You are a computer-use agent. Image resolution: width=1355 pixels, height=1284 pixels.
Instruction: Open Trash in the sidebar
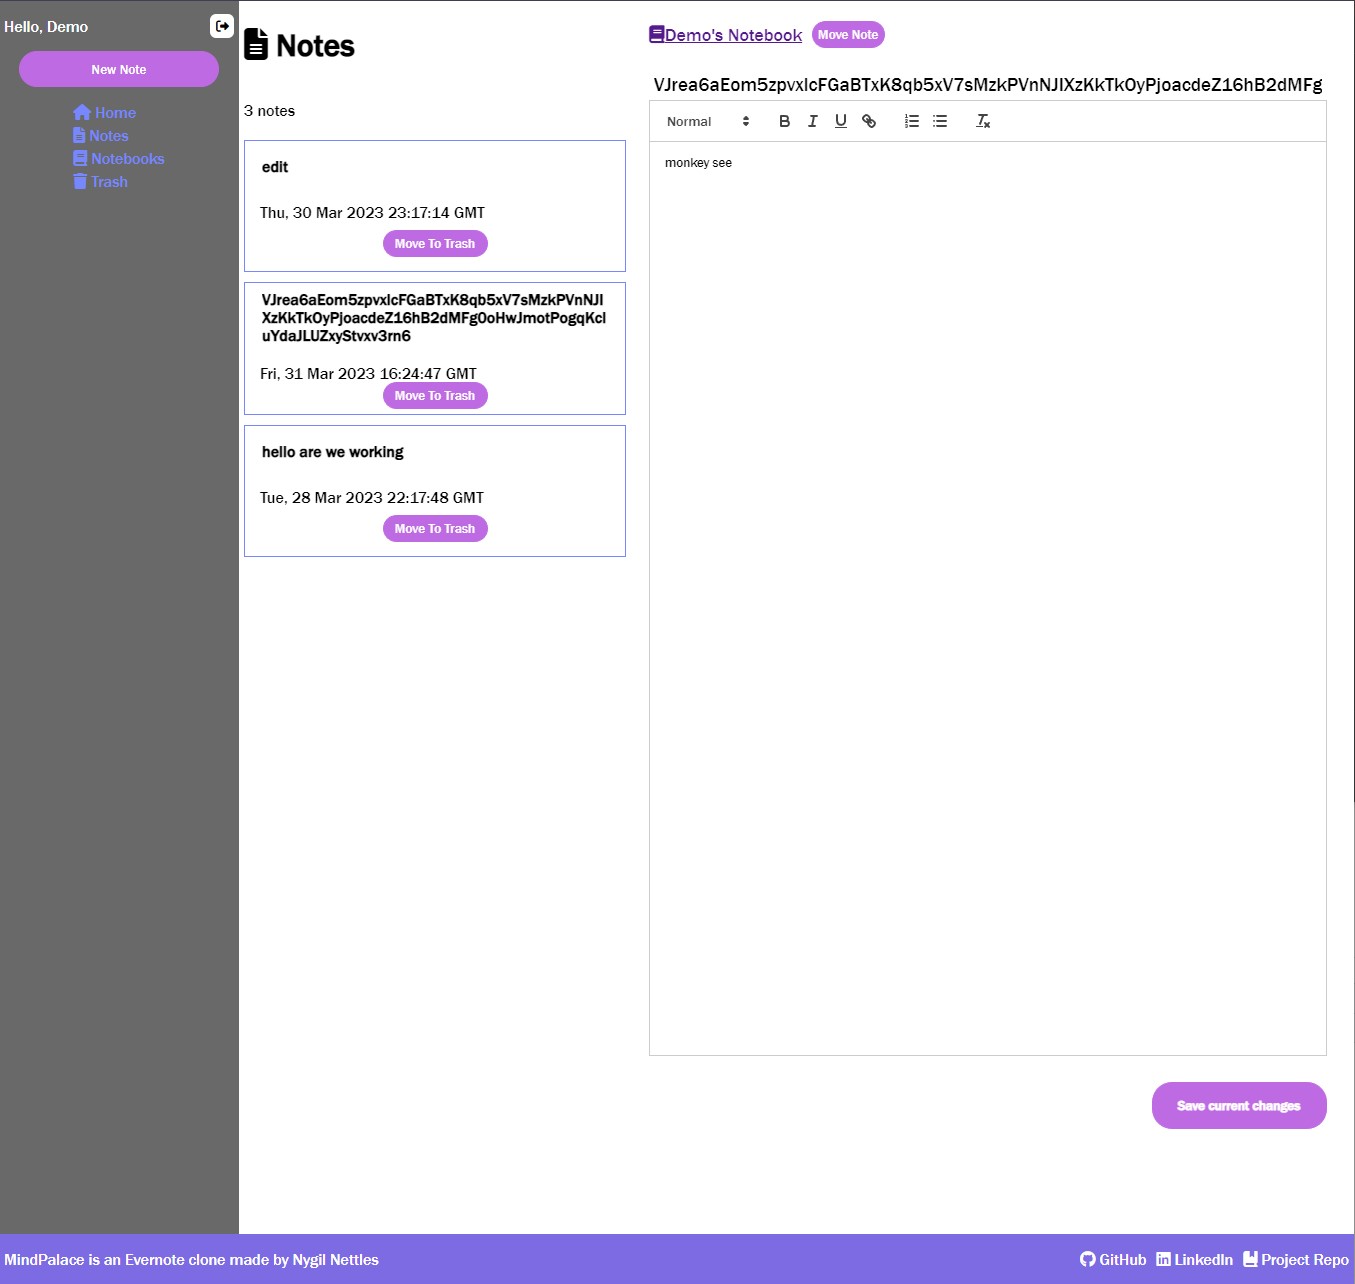tap(101, 182)
